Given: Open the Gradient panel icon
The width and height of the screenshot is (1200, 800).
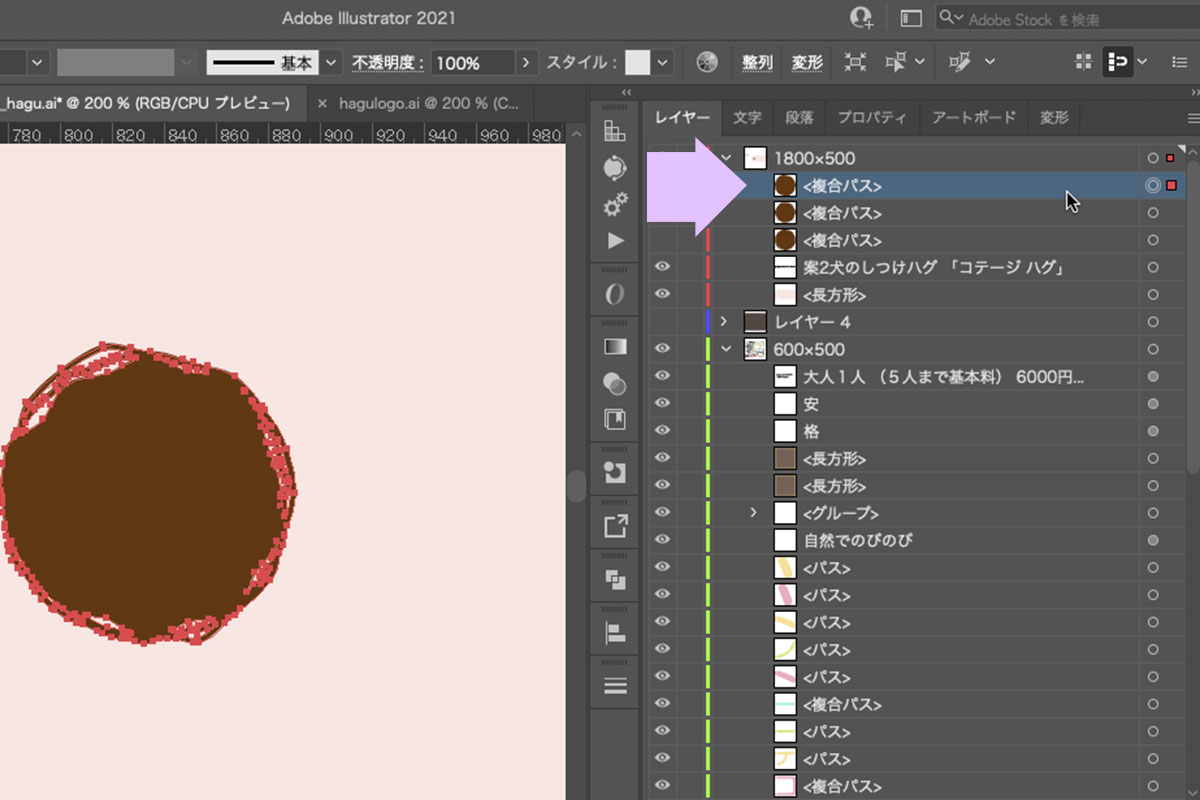Looking at the screenshot, I should tap(615, 347).
